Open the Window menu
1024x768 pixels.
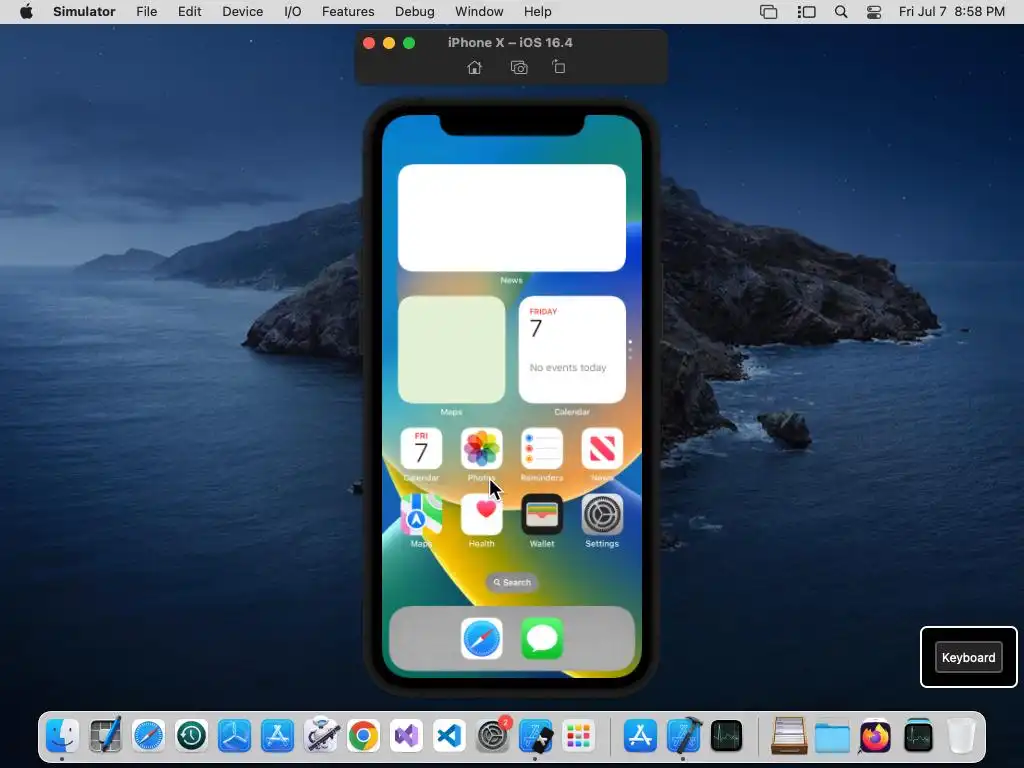click(x=479, y=11)
